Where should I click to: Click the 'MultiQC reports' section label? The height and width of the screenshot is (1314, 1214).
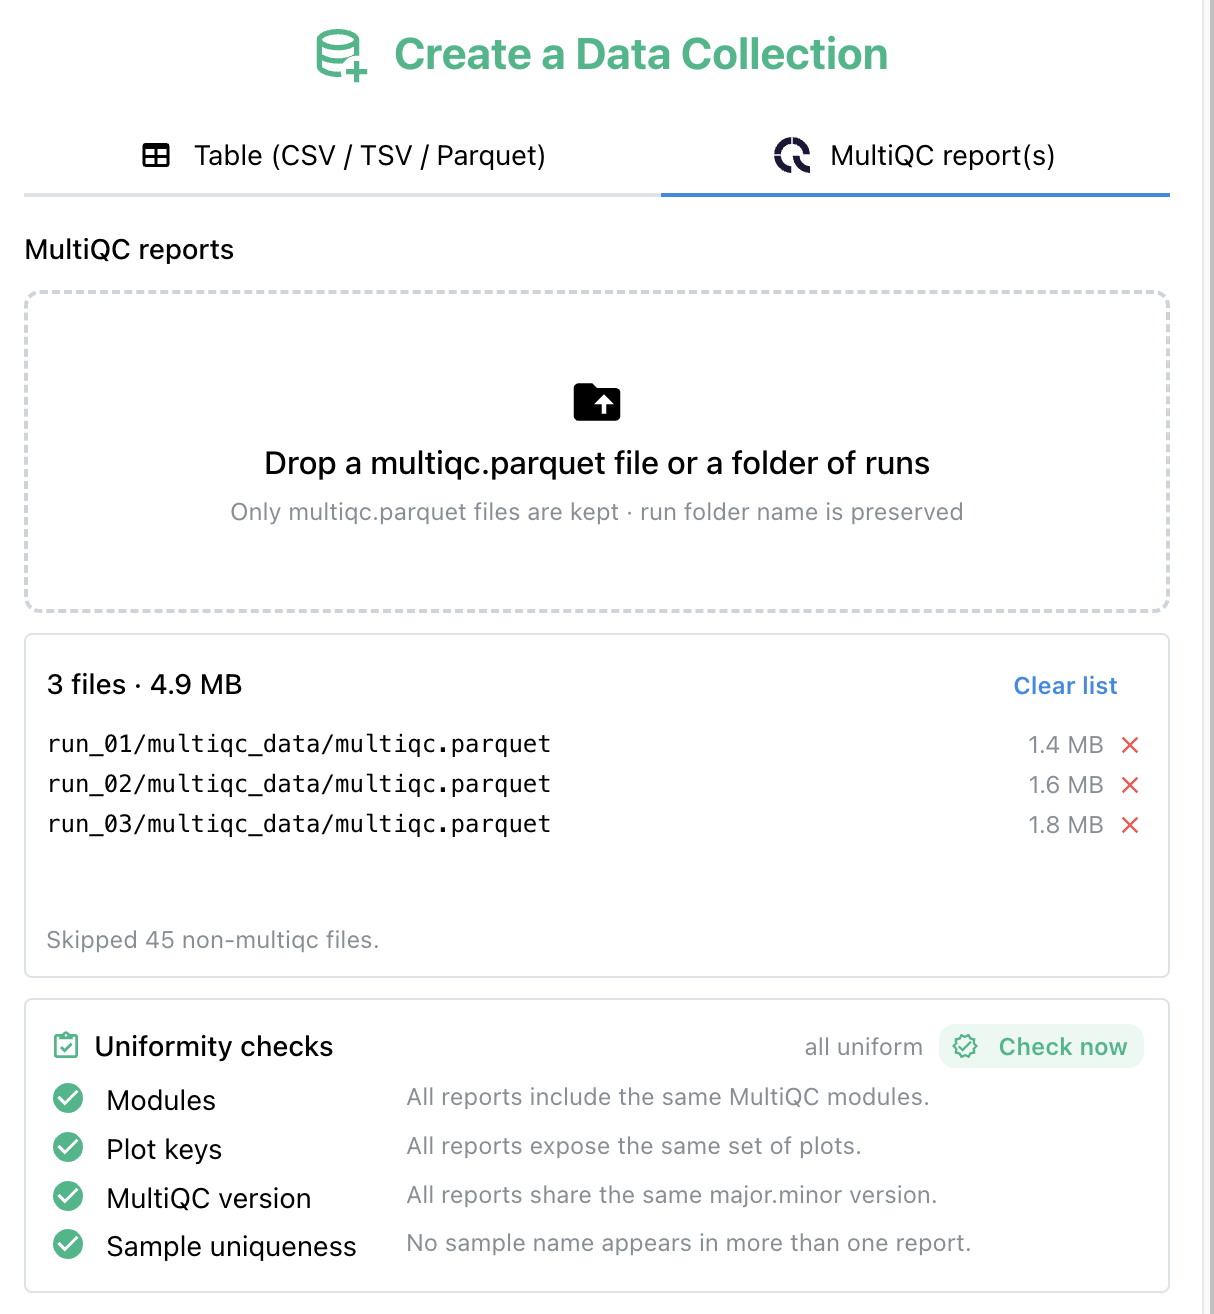click(x=129, y=250)
